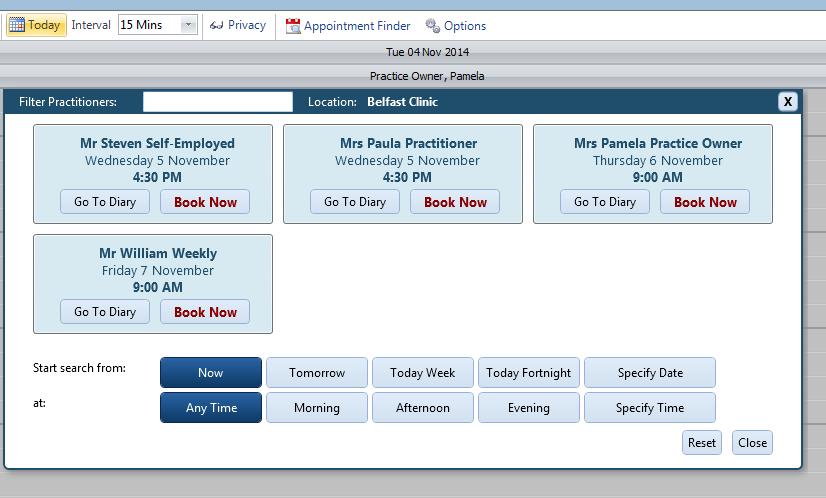This screenshot has height=498, width=826.
Task: Go To Diary for Mrs Paula Practitioner
Action: coord(355,202)
